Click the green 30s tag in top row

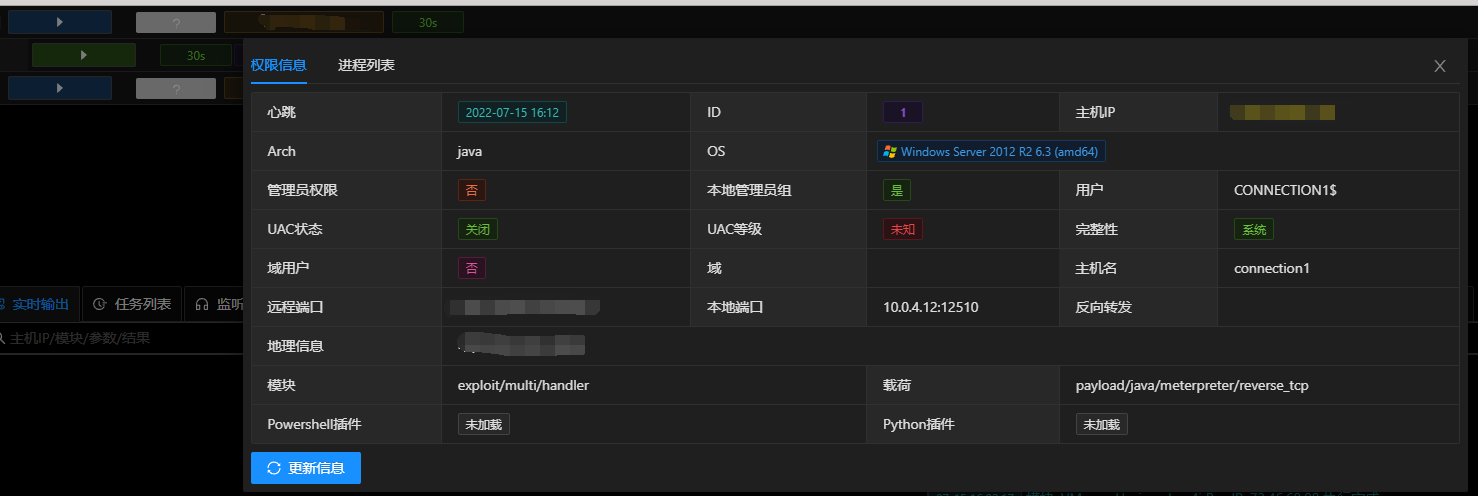(x=427, y=22)
